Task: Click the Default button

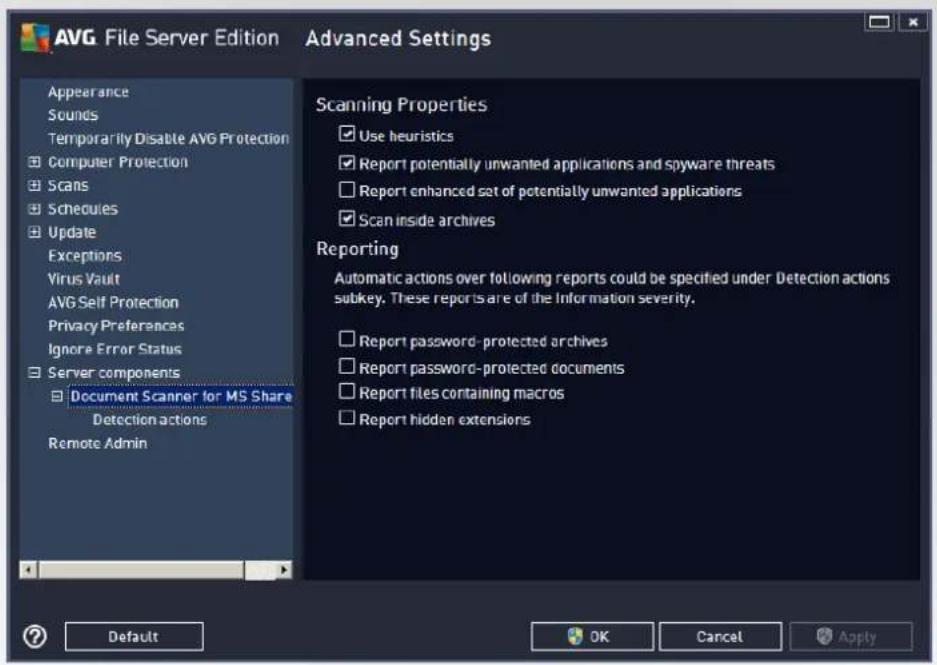Action: pyautogui.click(x=134, y=636)
